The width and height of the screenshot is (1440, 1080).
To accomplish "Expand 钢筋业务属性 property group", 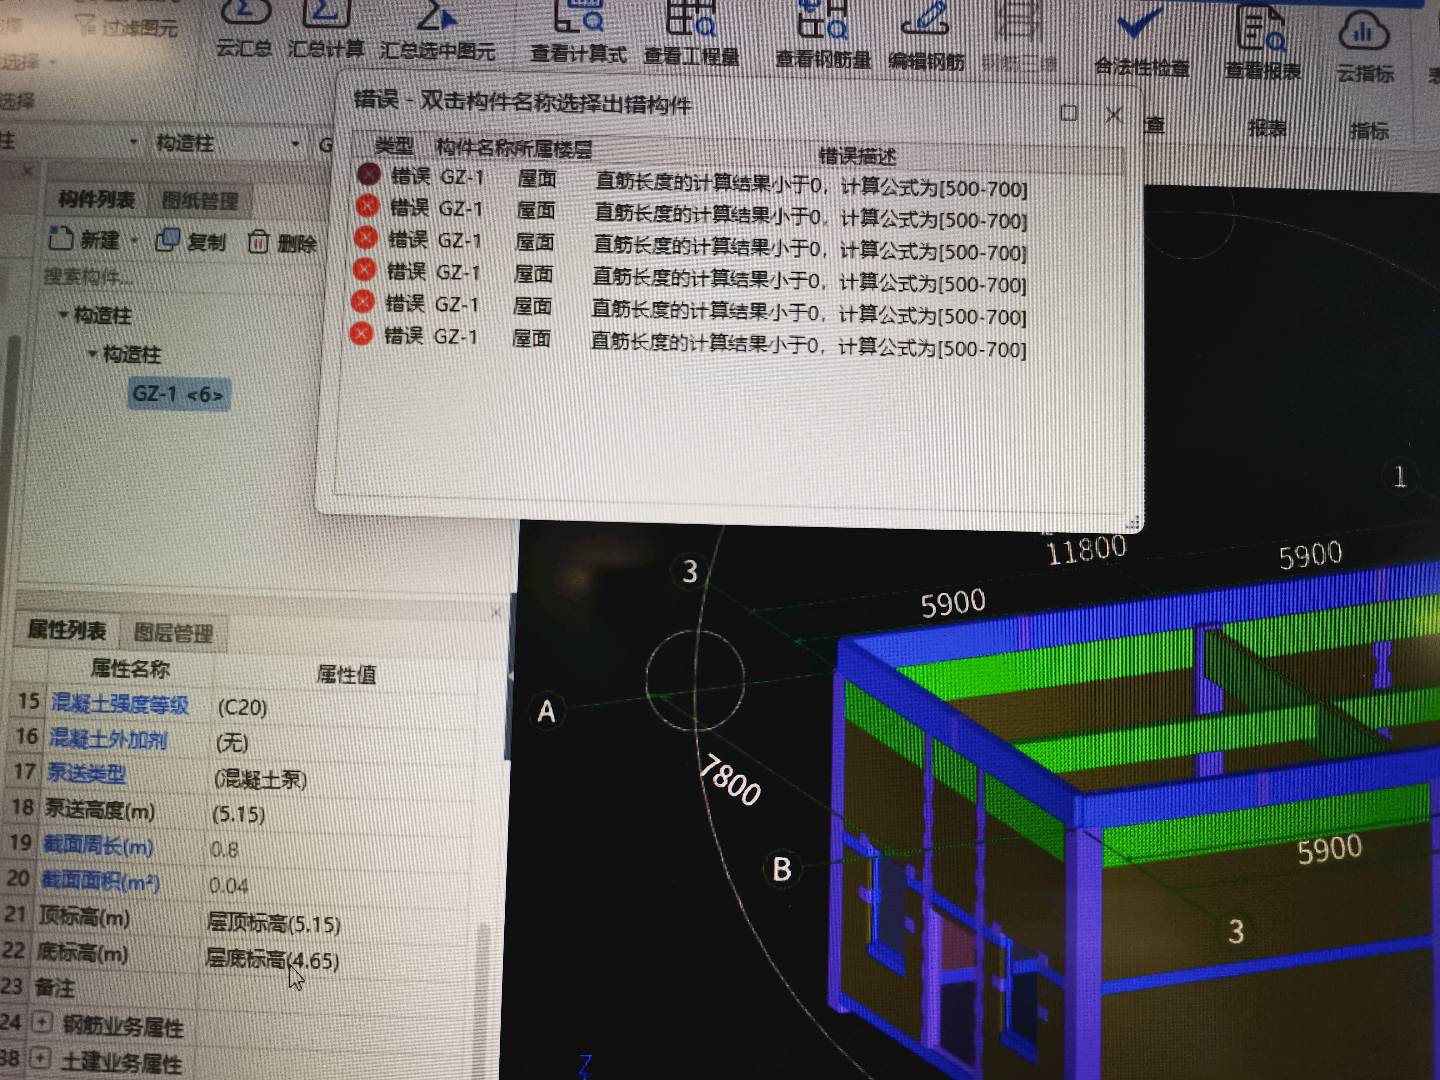I will [x=41, y=1022].
